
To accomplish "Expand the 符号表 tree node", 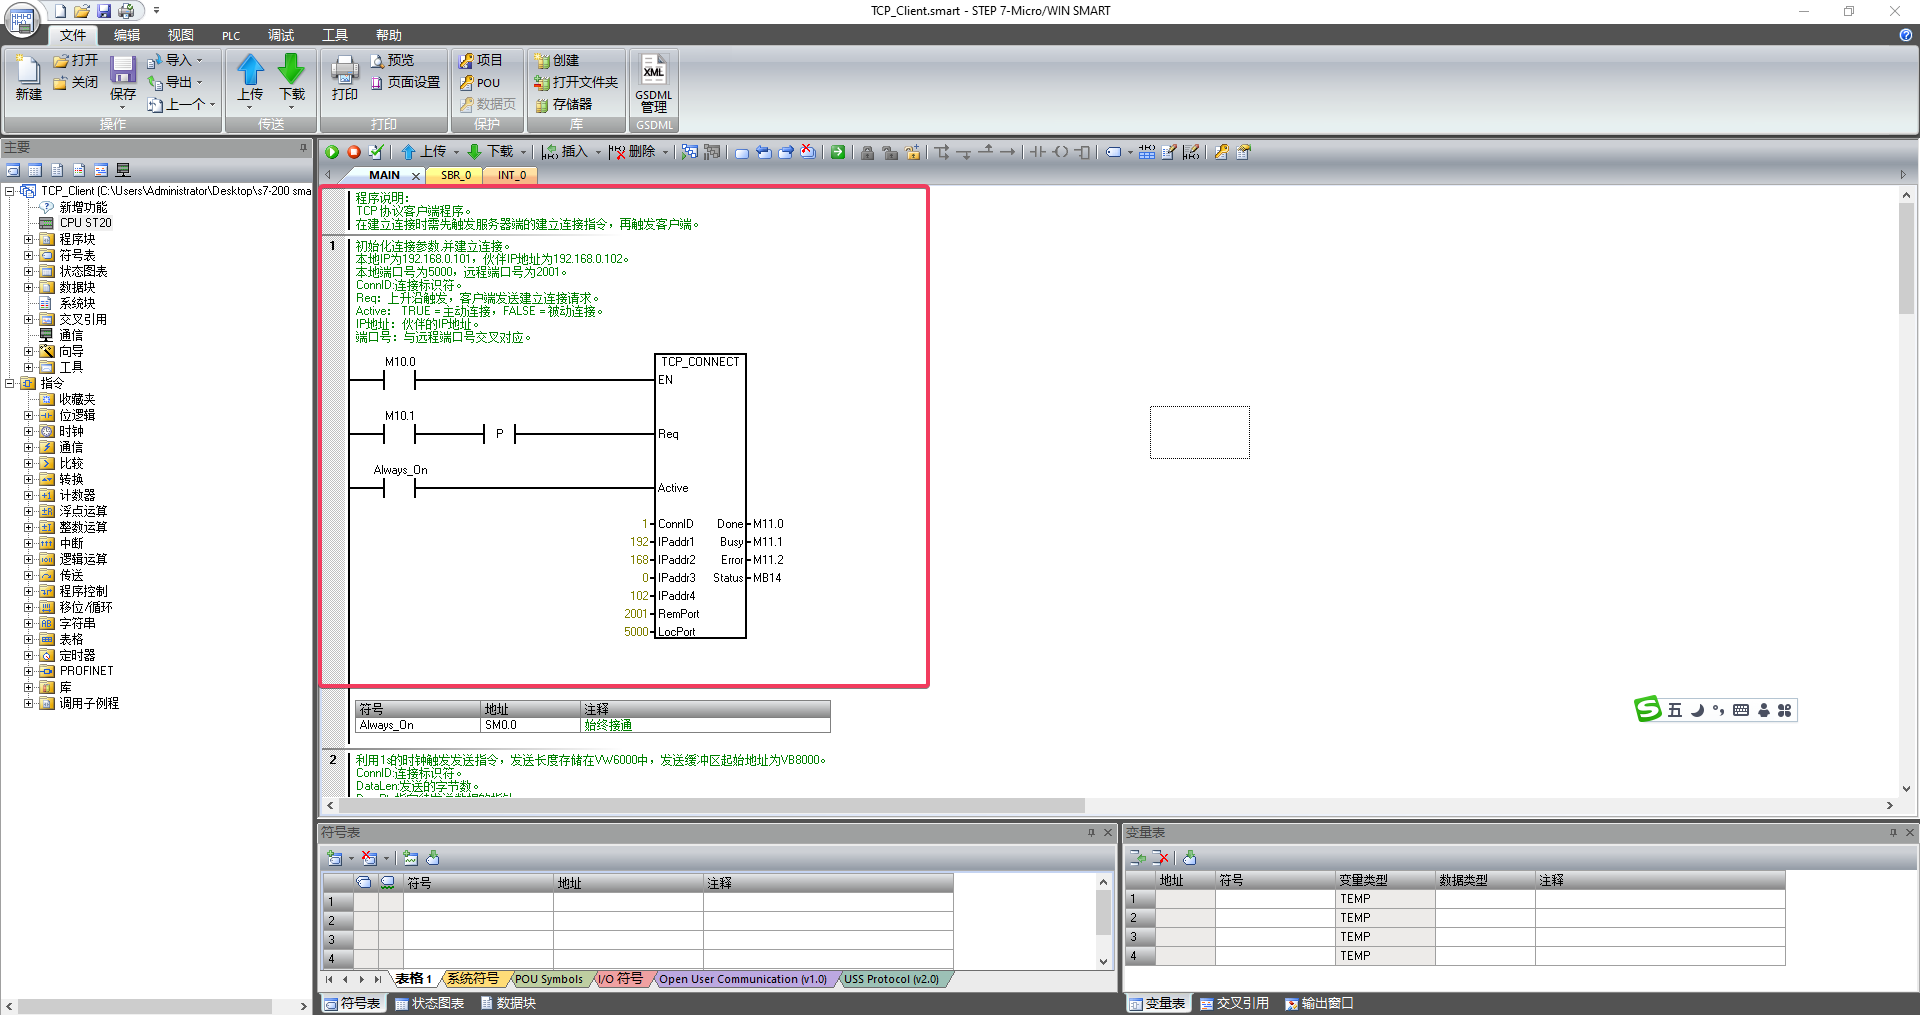I will pyautogui.click(x=29, y=255).
